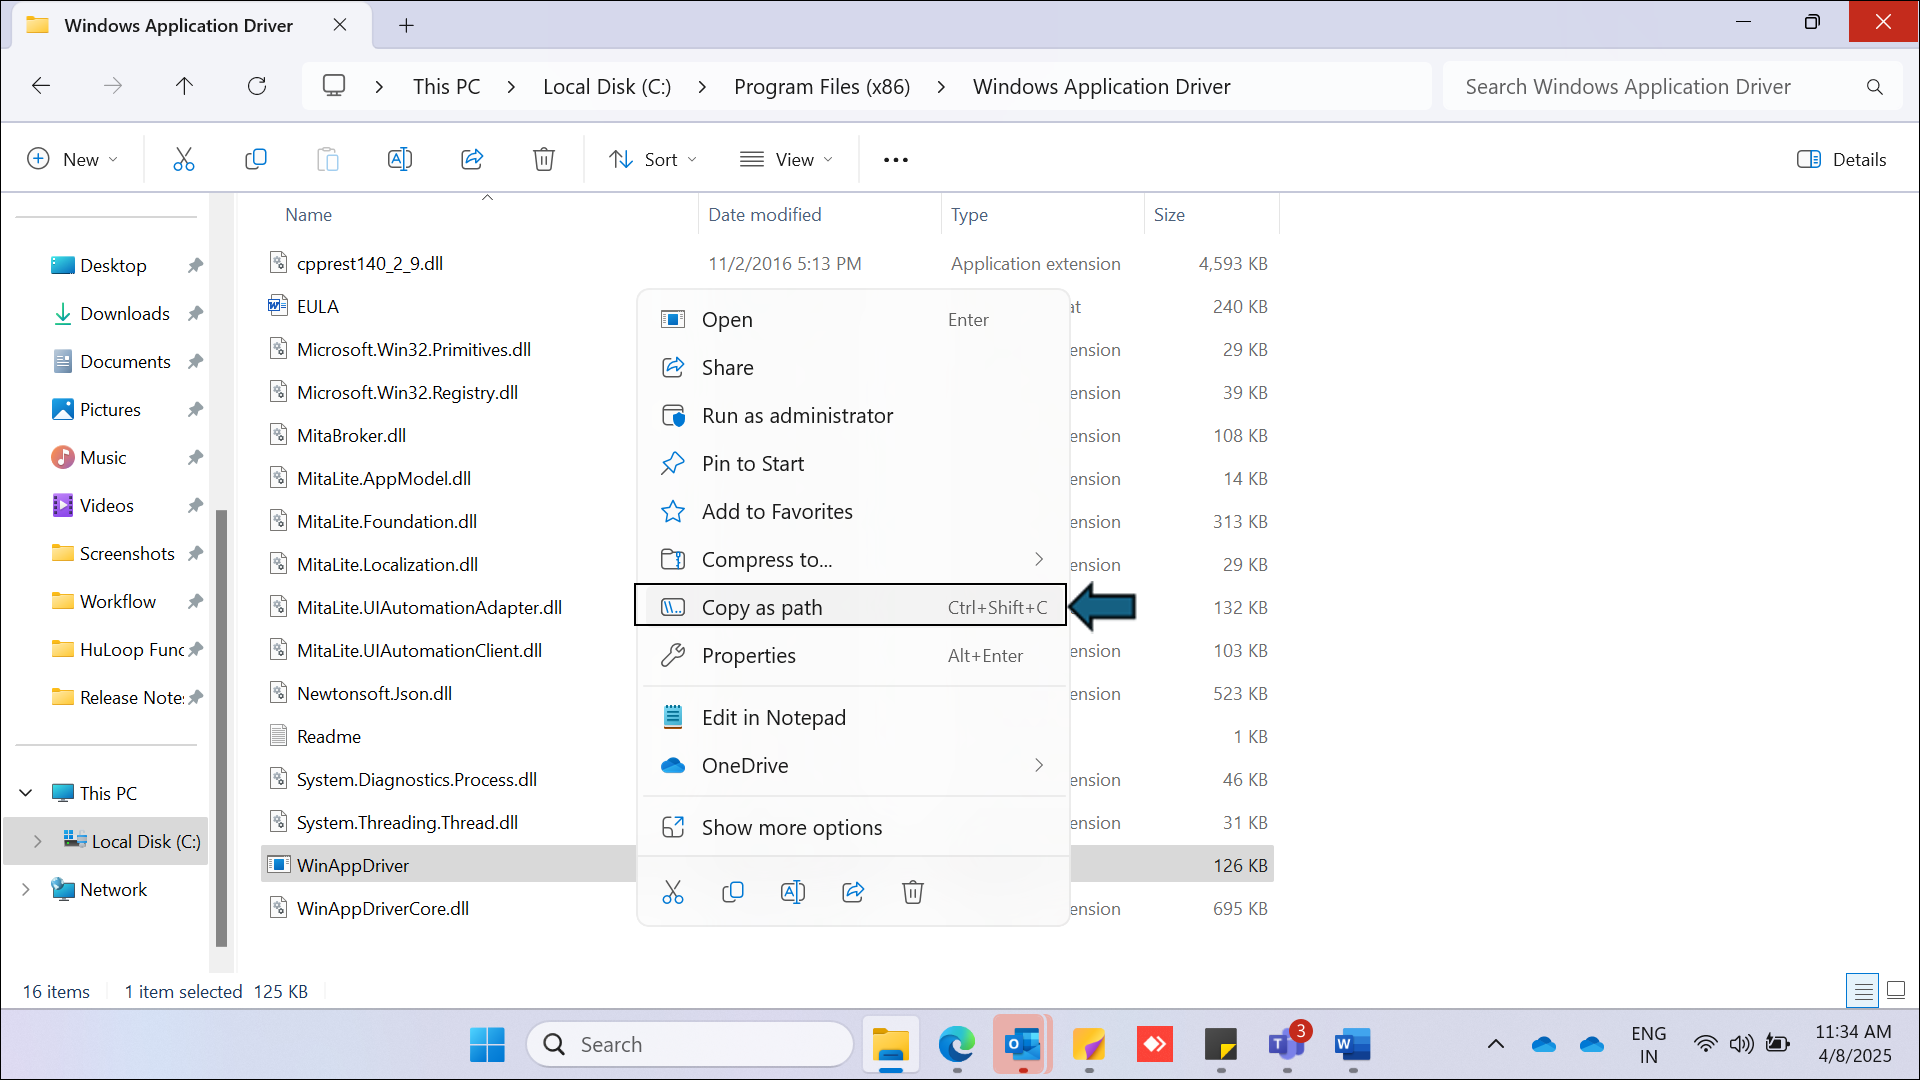Click the Cut icon in the toolbar
Image resolution: width=1920 pixels, height=1080 pixels.
(x=183, y=159)
